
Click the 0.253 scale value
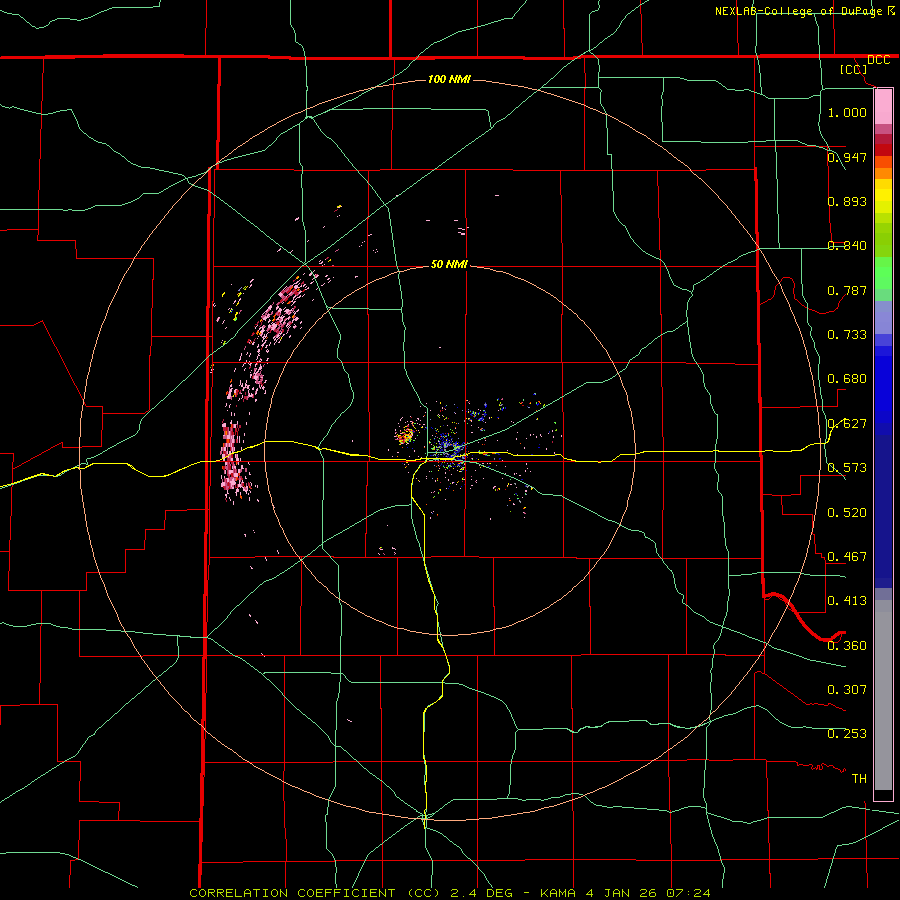pos(847,734)
